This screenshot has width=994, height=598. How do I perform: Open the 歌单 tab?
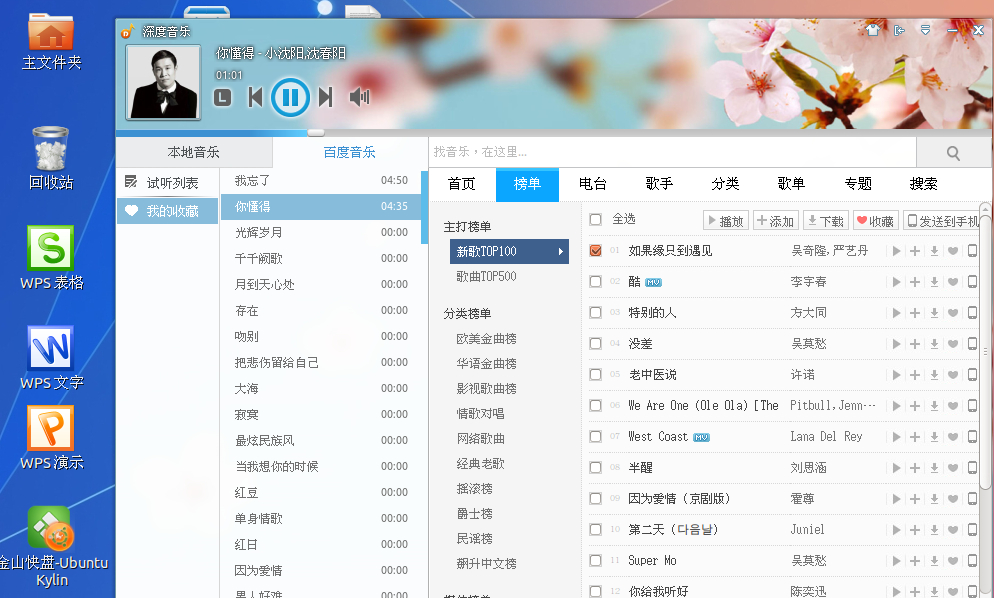pos(791,185)
